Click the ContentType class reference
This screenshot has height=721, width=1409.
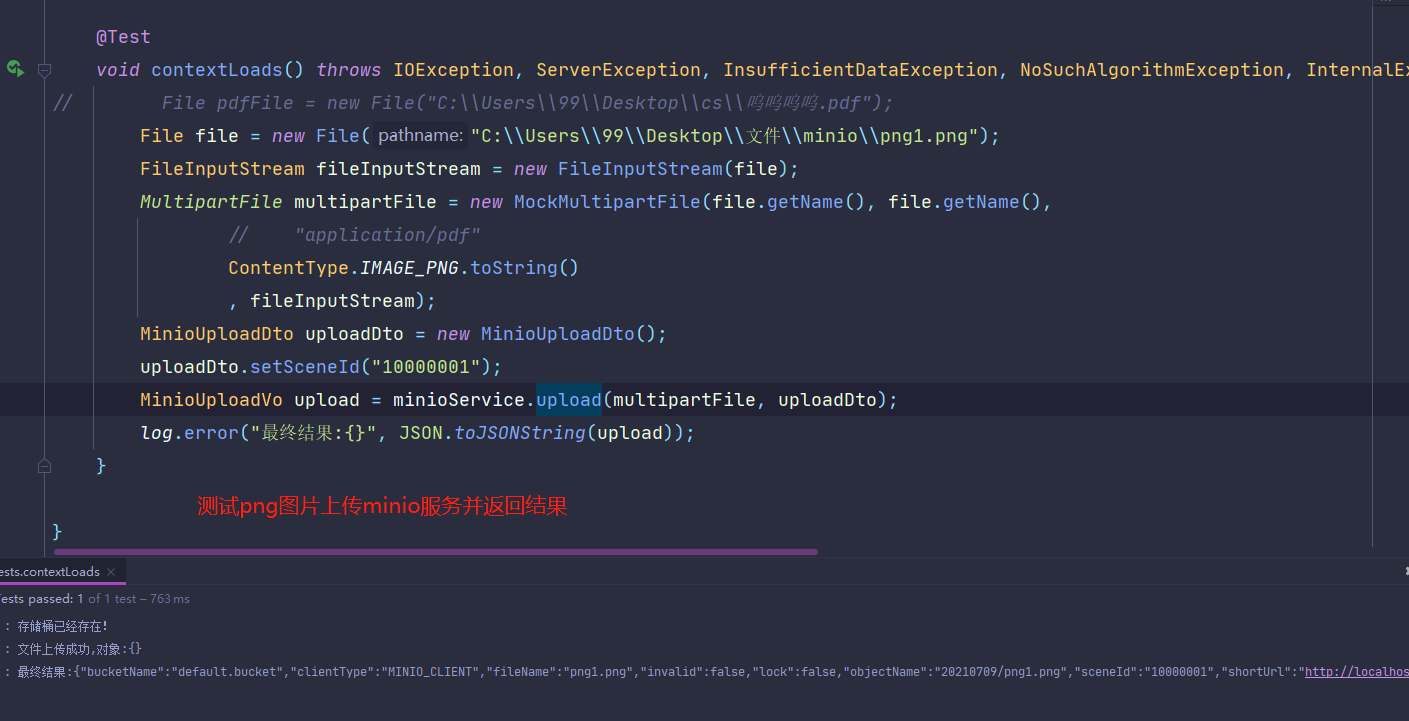click(x=288, y=268)
